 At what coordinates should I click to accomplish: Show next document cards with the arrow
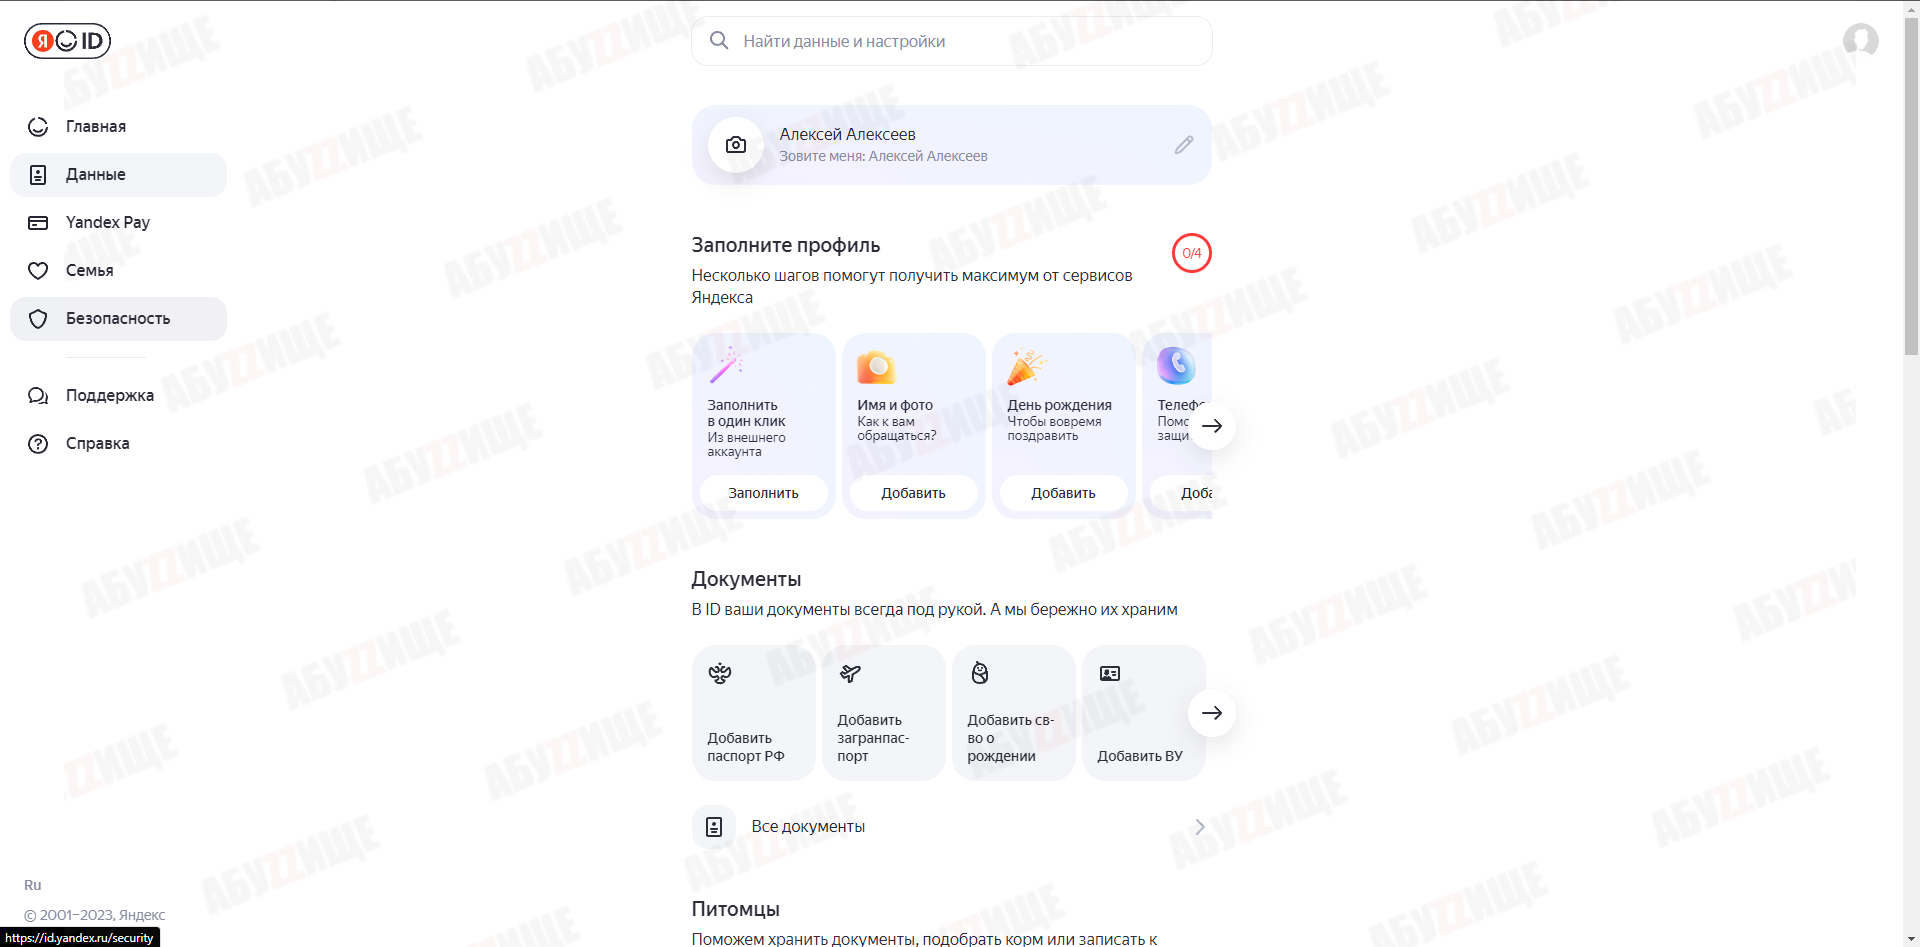click(x=1212, y=713)
